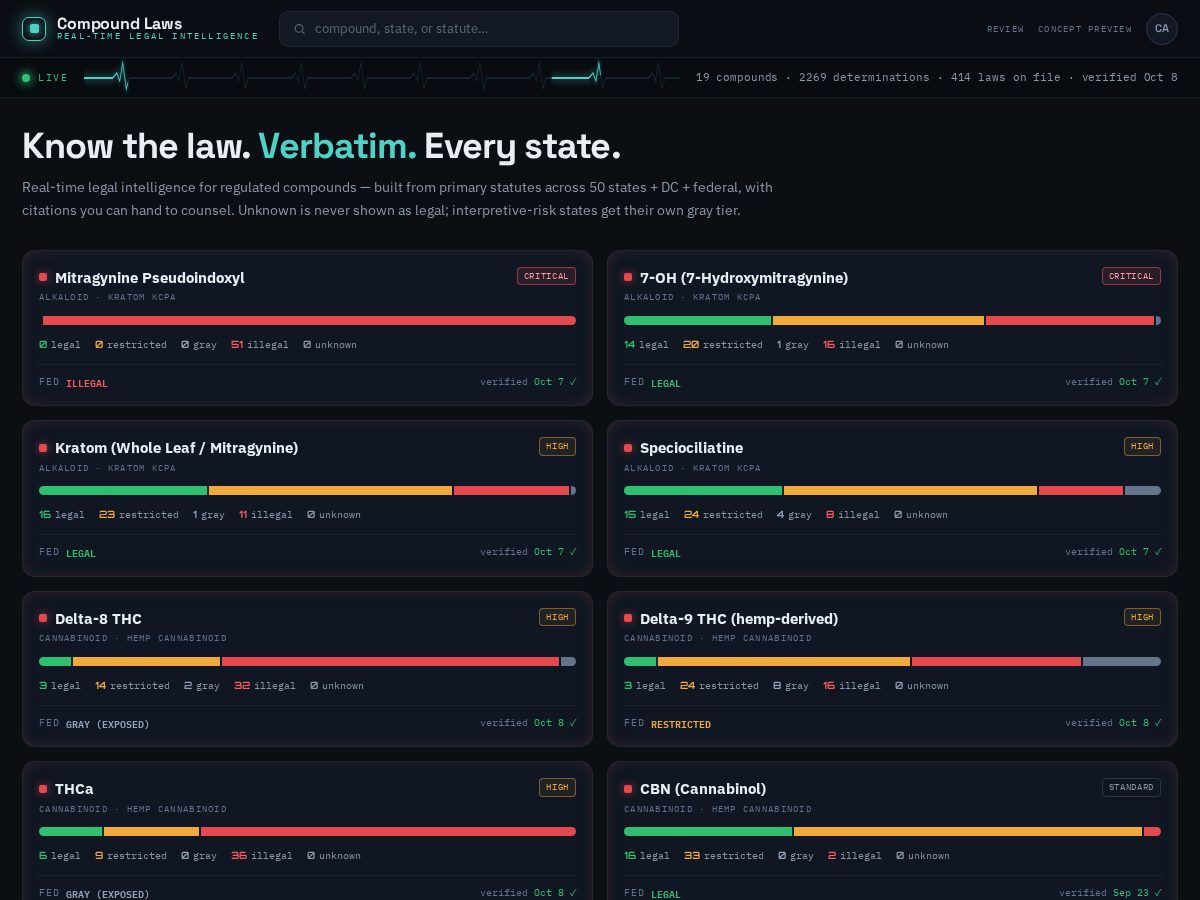Open the CONCEPT PREVIEW nav link

(1085, 29)
